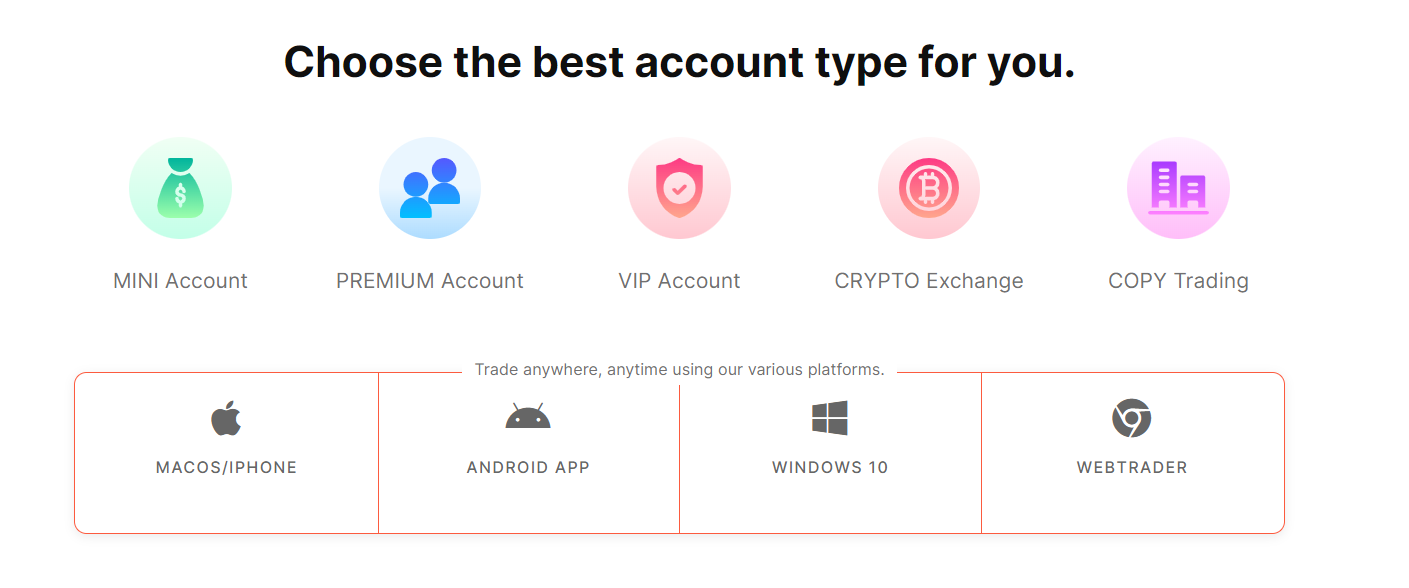This screenshot has height=588, width=1409.
Task: Select the ANDROID APP platform label
Action: (x=528, y=468)
